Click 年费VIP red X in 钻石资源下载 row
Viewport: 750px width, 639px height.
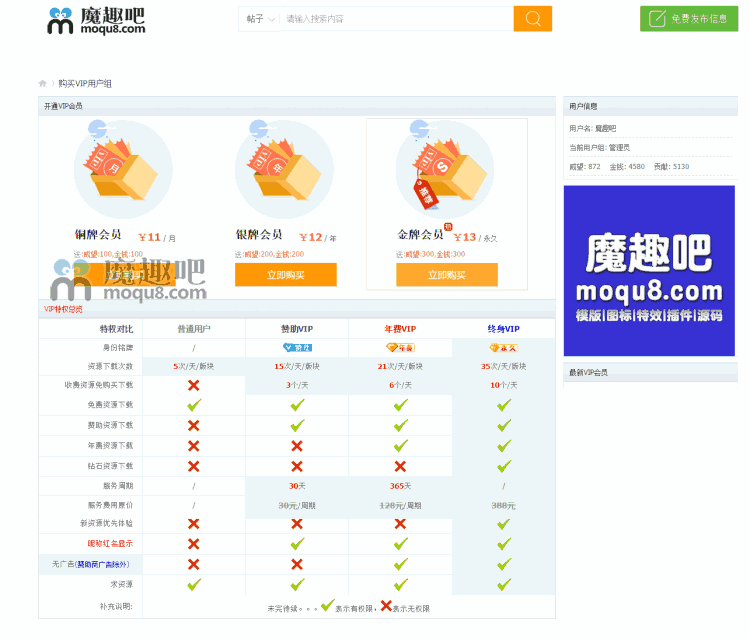pos(400,466)
